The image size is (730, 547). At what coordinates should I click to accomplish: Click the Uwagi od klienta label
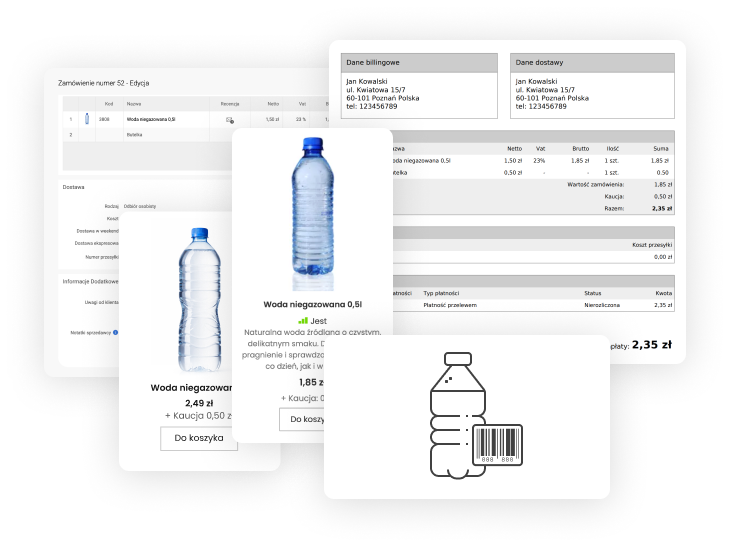coord(101,303)
